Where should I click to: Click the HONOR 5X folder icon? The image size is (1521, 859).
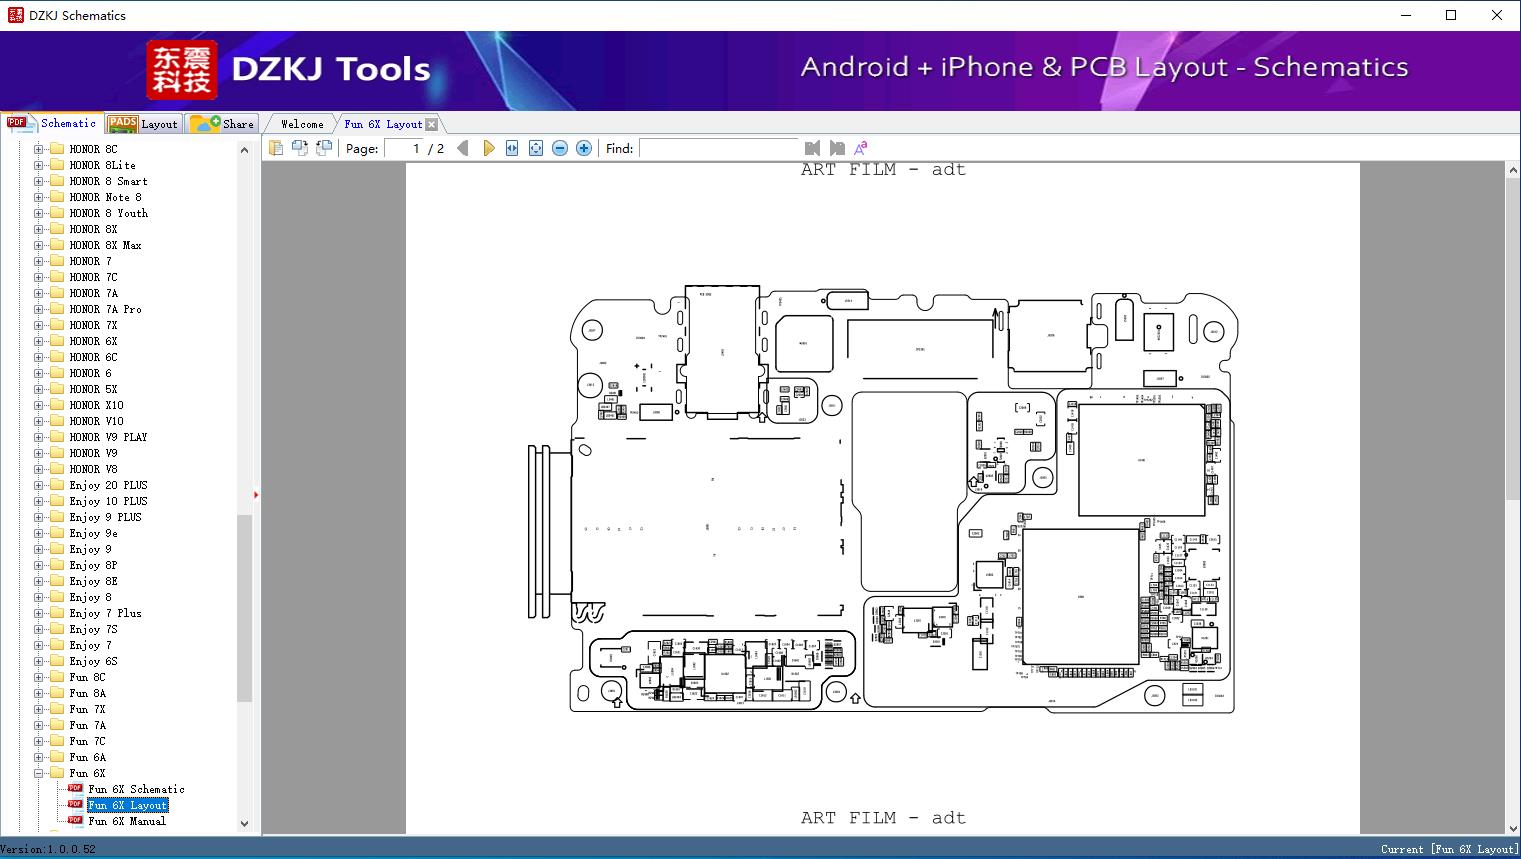point(57,389)
